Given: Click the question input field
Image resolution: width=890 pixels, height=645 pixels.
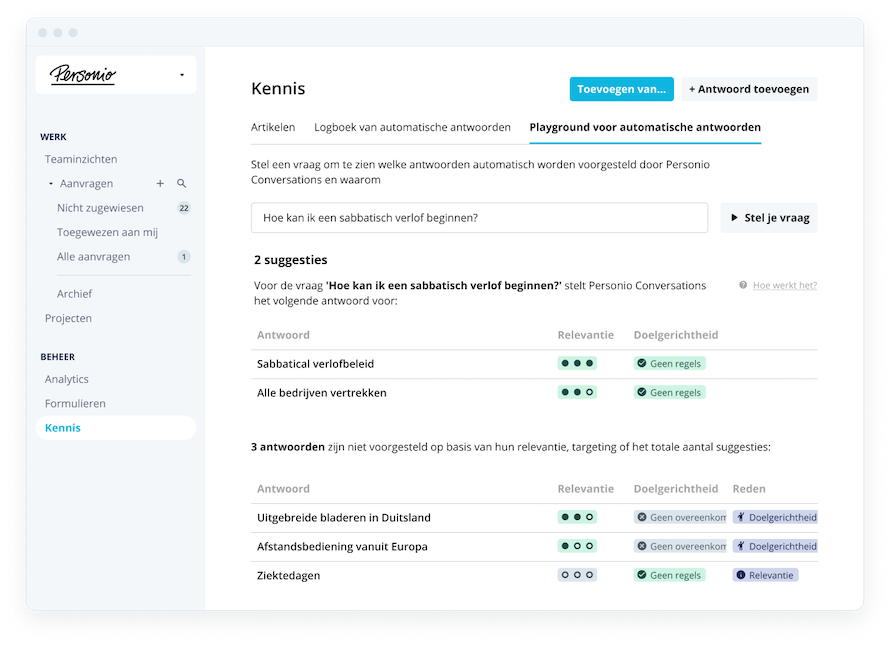Looking at the screenshot, I should 479,218.
